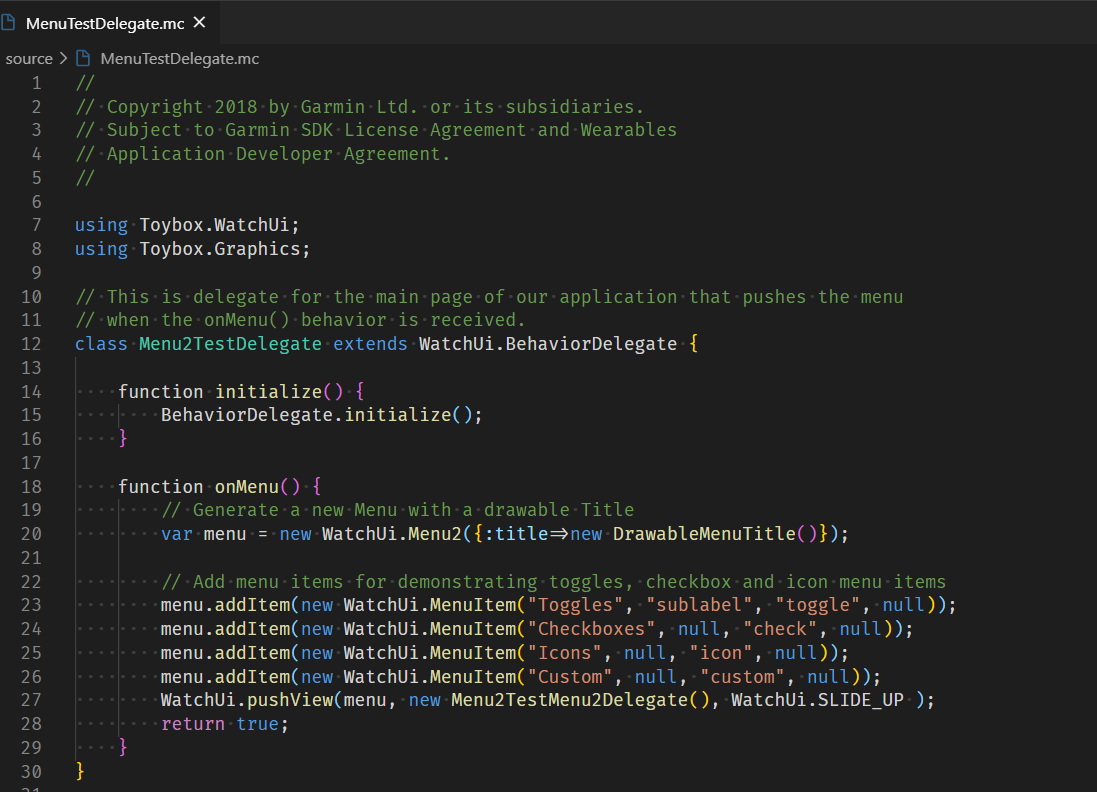Click the string "Checkboxes" on line 24

(x=591, y=629)
